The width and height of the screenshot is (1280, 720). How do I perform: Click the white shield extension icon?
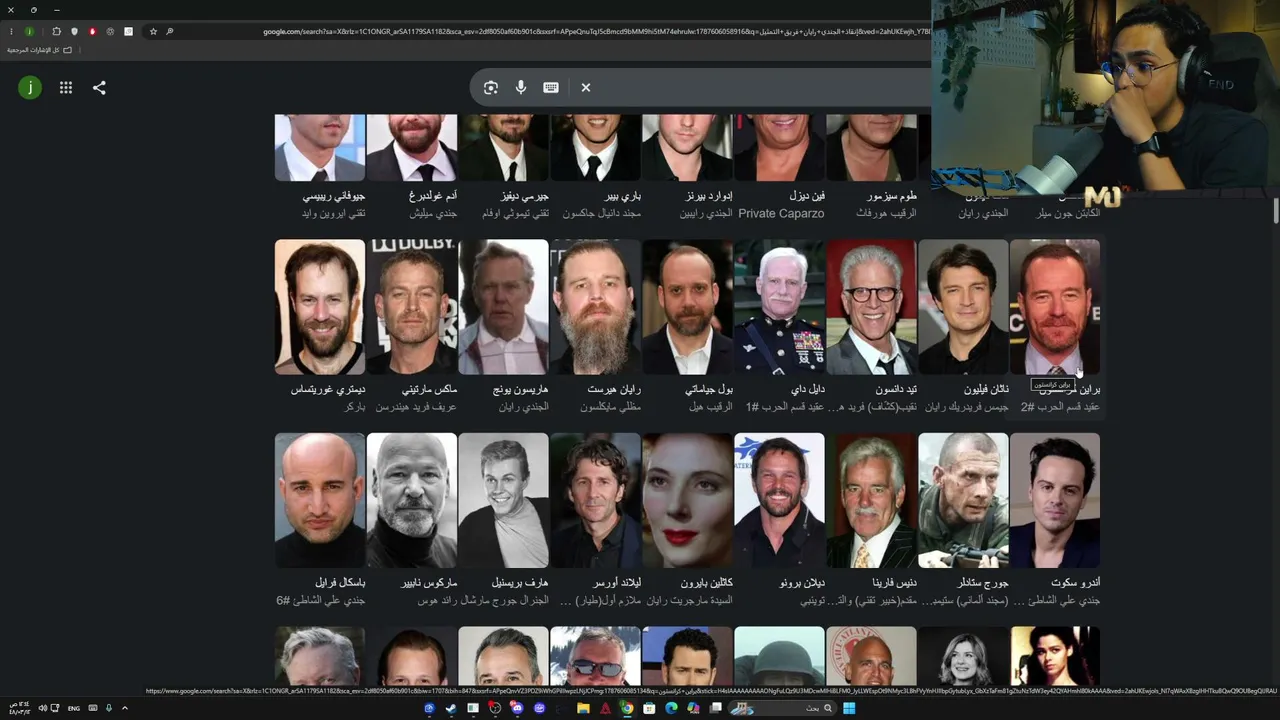coord(74,32)
